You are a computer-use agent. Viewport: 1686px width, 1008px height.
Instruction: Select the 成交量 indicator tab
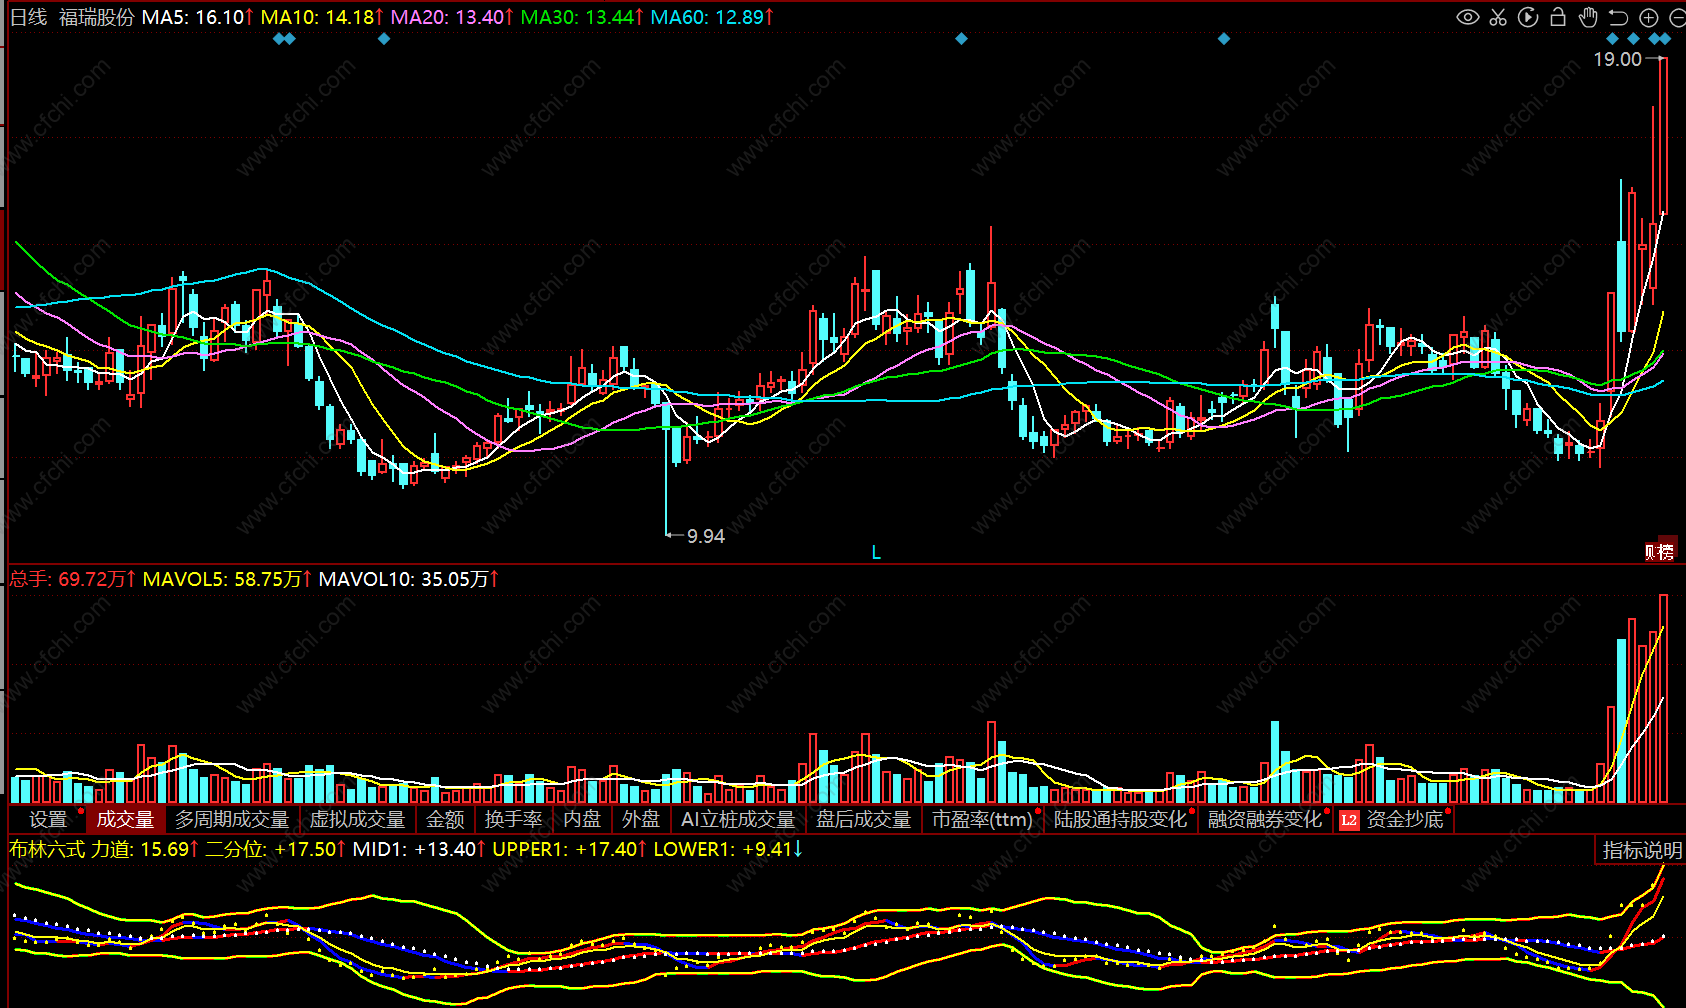125,820
